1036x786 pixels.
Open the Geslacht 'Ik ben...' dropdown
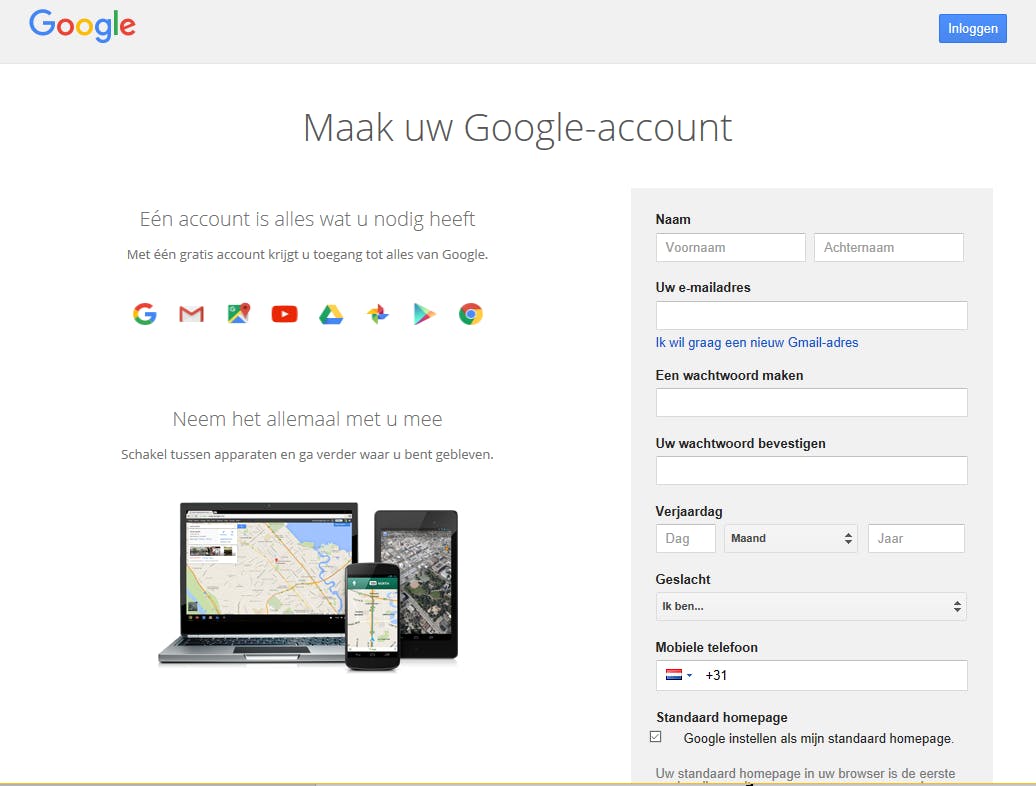tap(811, 606)
